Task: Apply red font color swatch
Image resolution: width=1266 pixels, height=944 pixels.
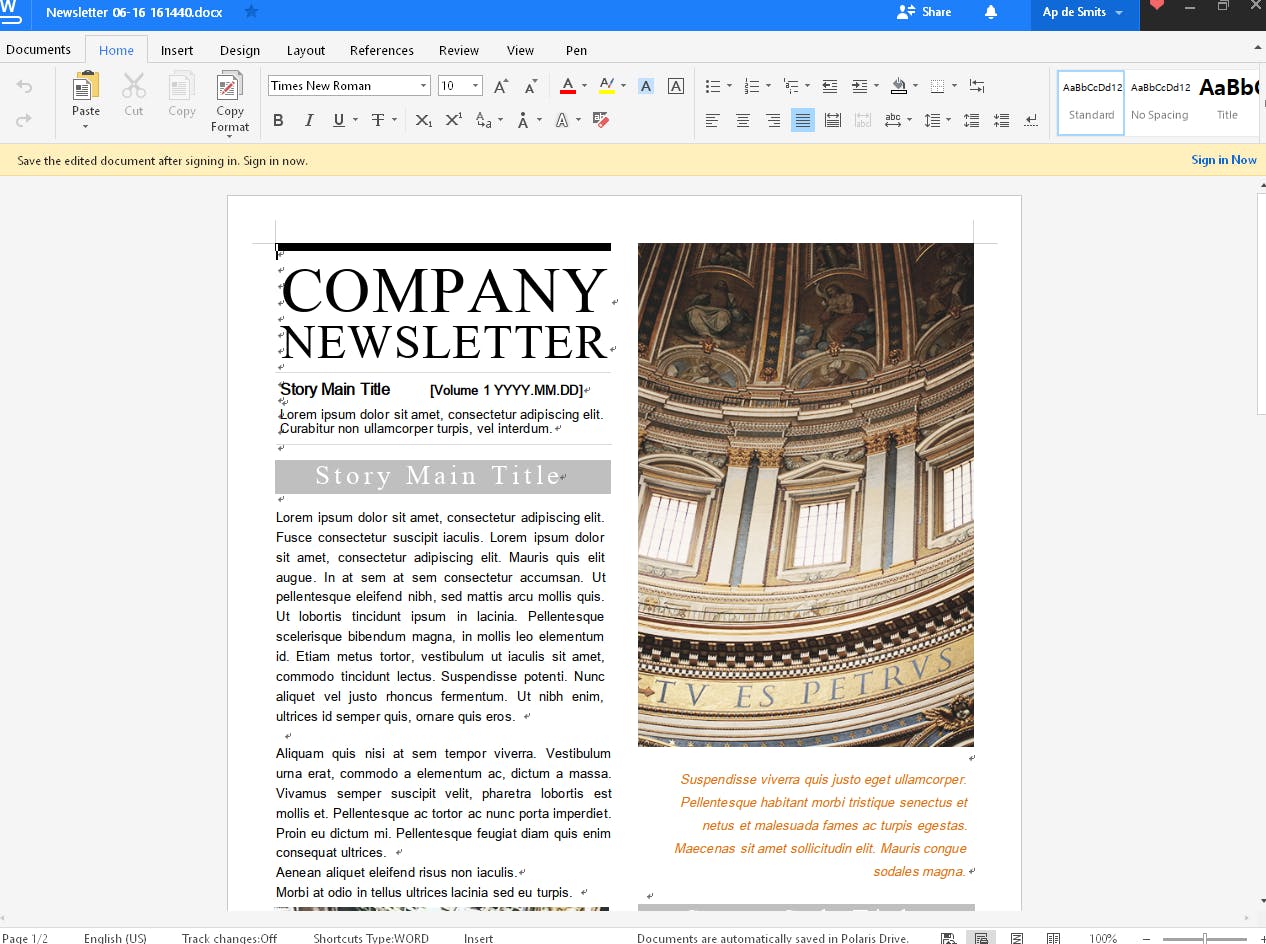Action: tap(568, 86)
